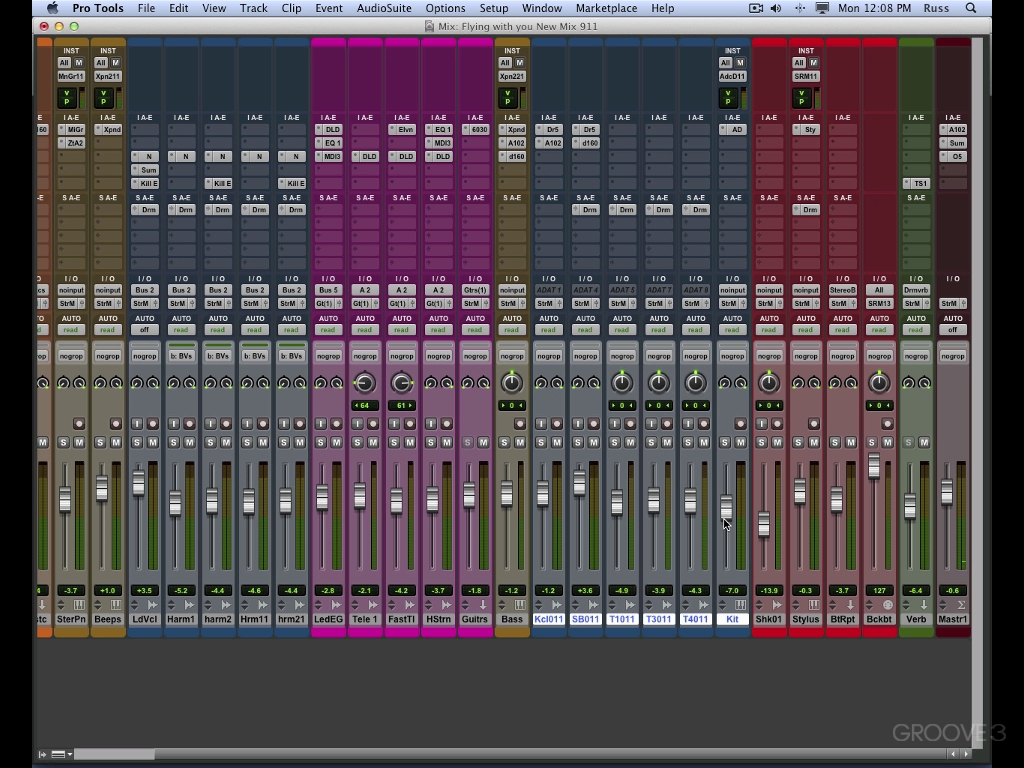This screenshot has width=1024, height=768.
Task: Click the Shk01 volume fader
Action: coord(763,524)
